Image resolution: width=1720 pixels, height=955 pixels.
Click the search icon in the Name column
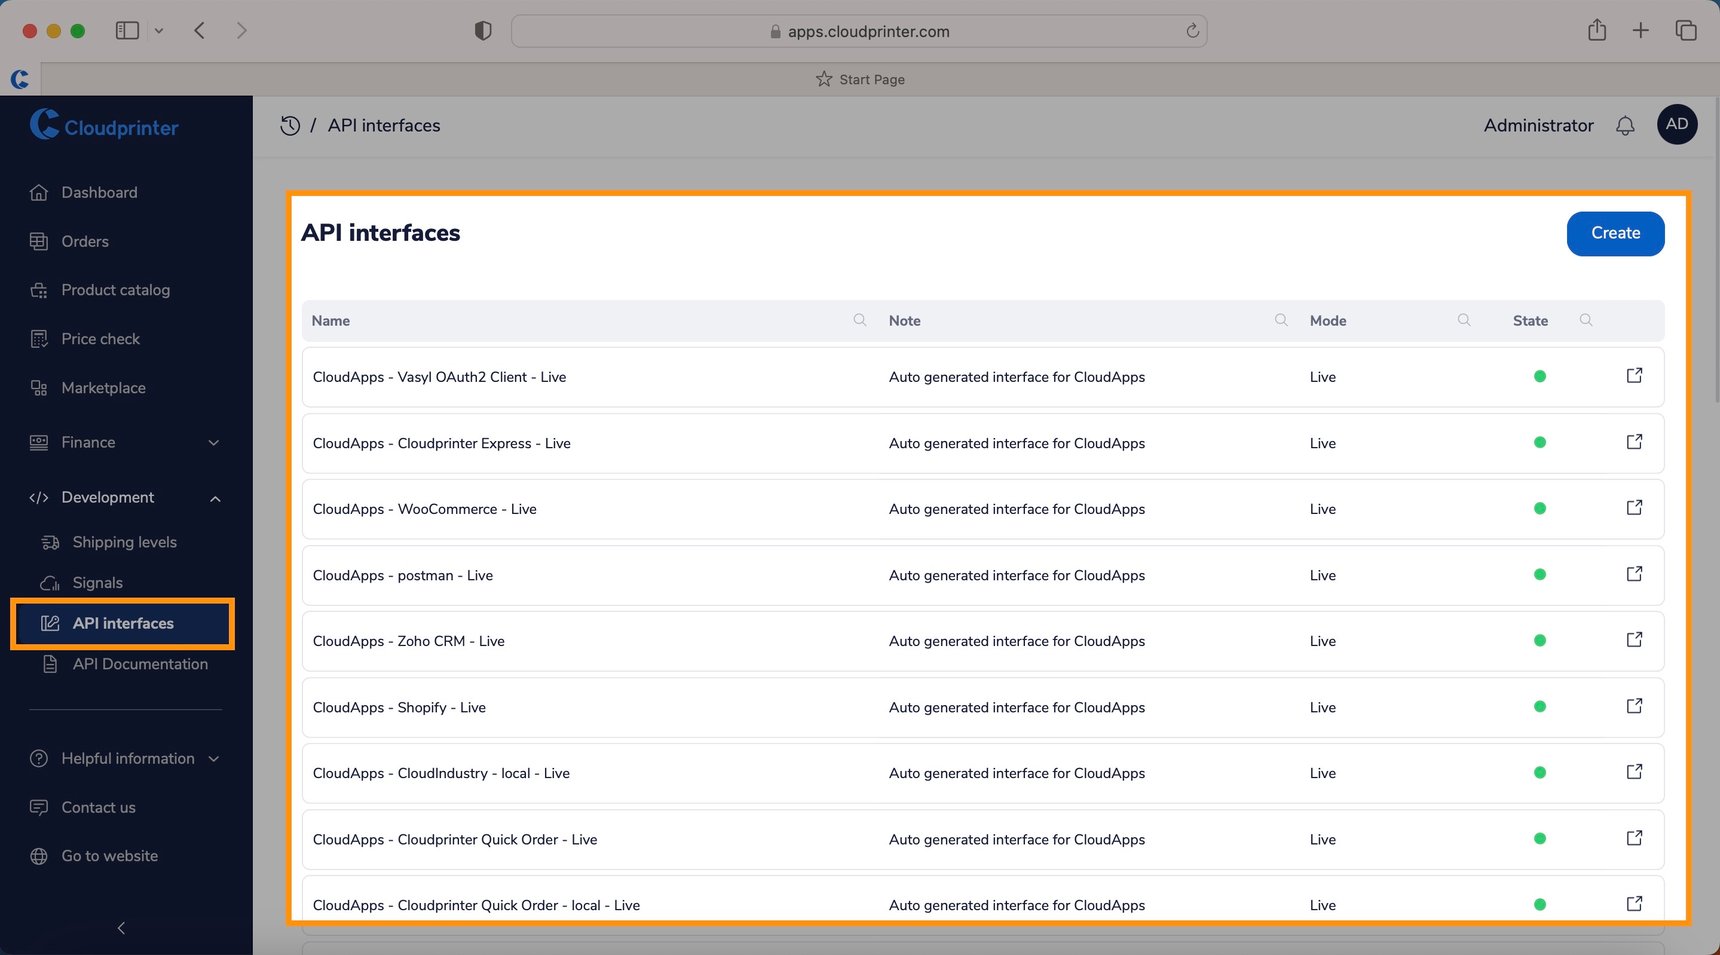859,320
